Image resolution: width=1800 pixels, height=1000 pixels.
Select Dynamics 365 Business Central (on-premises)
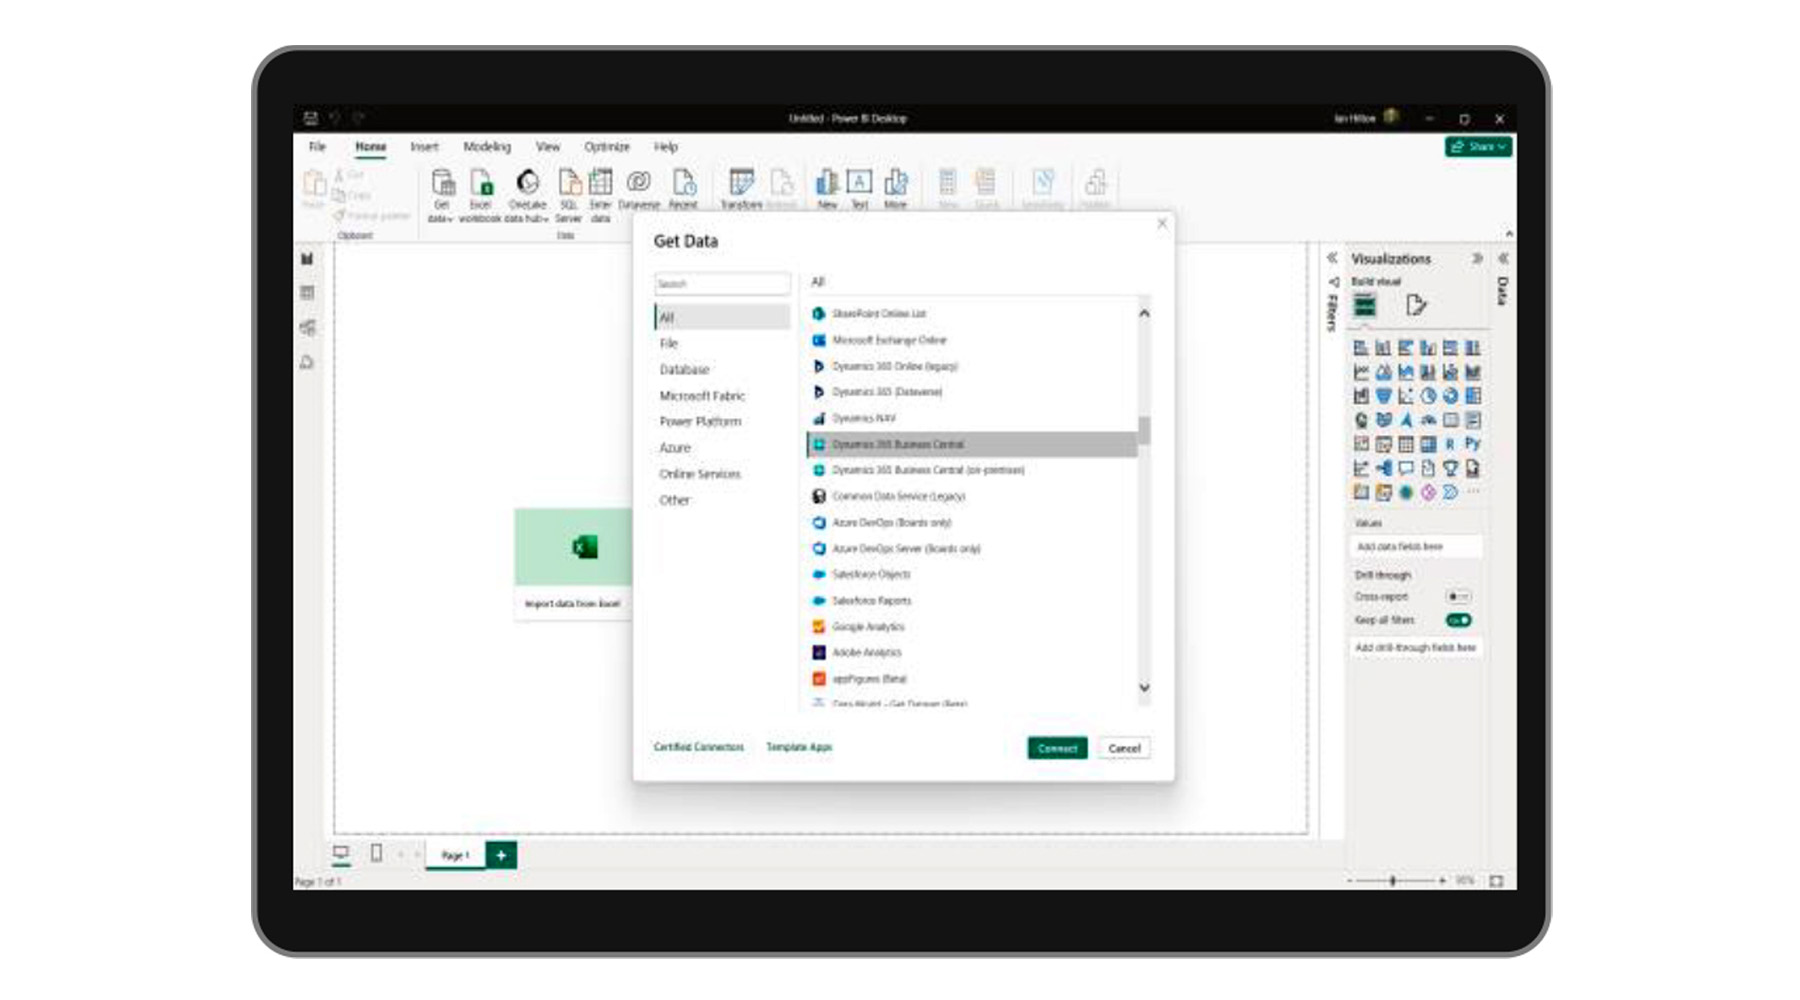pyautogui.click(x=972, y=470)
